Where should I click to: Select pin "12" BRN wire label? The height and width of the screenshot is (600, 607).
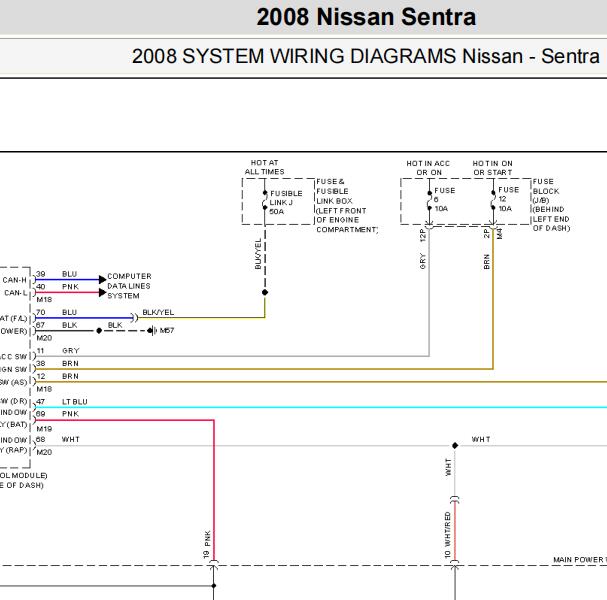[57, 376]
